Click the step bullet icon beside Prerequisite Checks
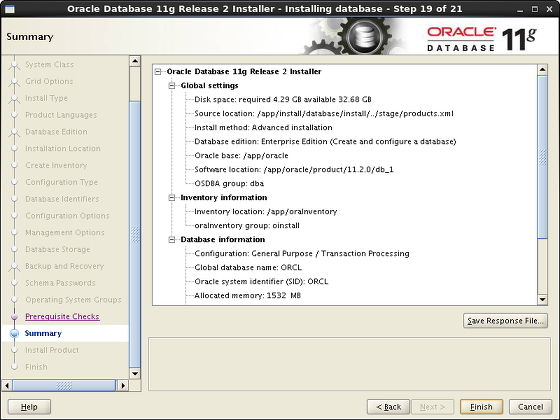 14,316
